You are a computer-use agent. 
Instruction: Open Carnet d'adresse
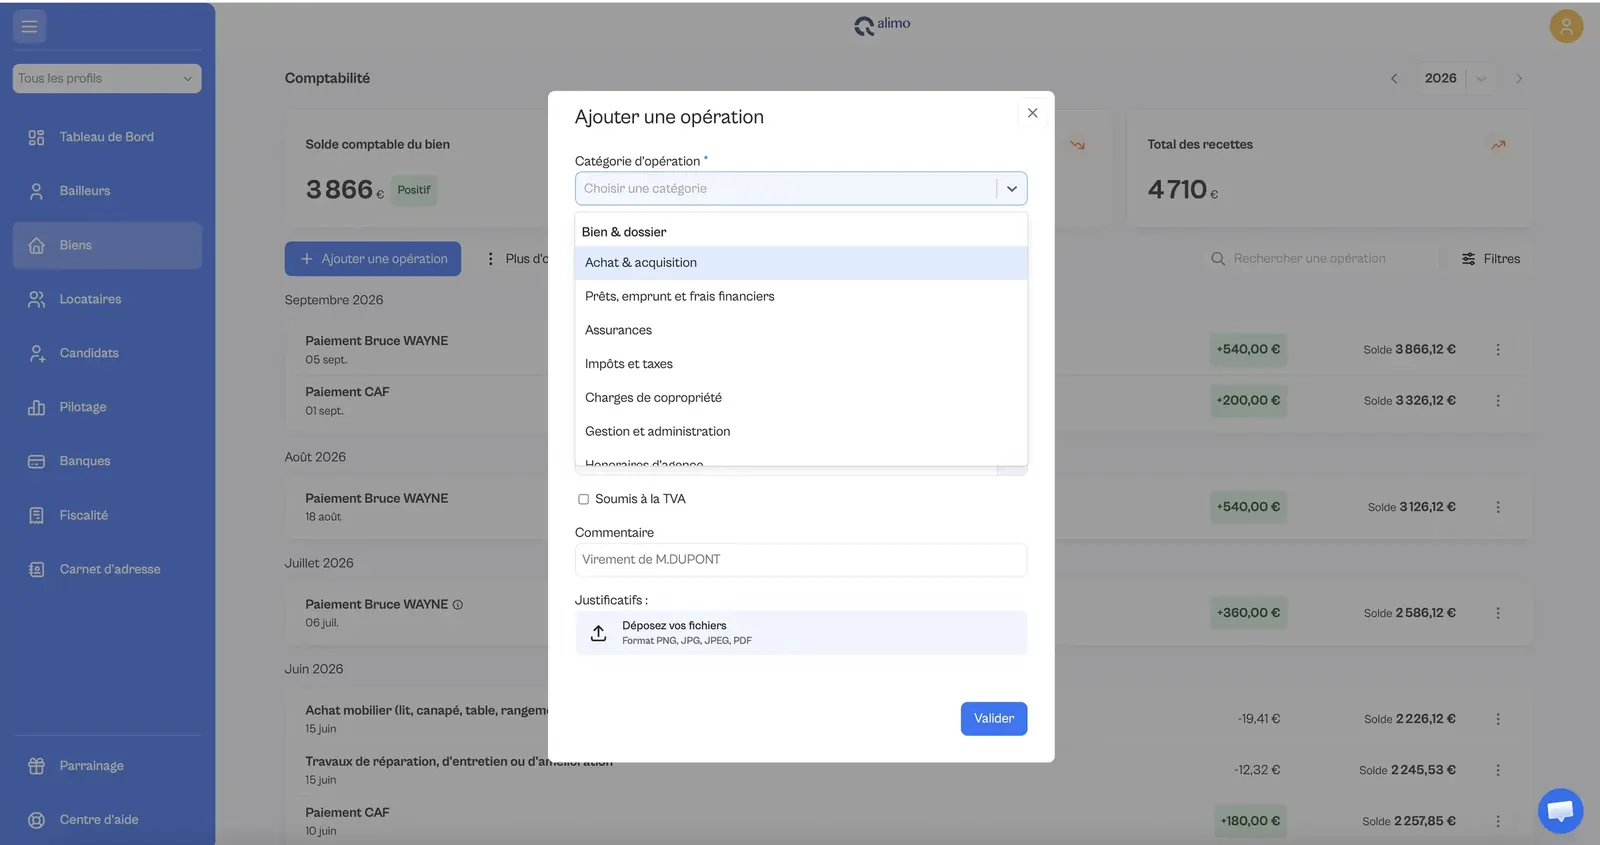107,569
